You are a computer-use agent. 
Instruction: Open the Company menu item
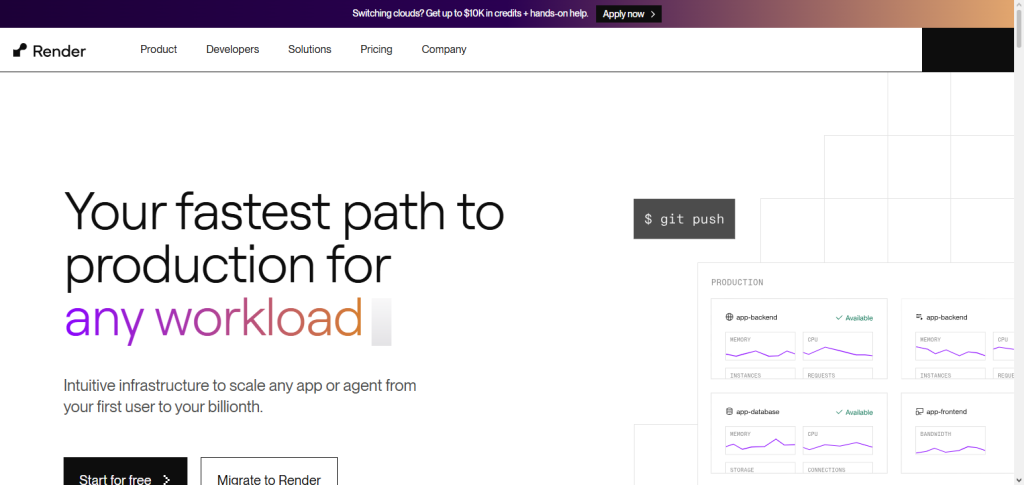pos(444,50)
